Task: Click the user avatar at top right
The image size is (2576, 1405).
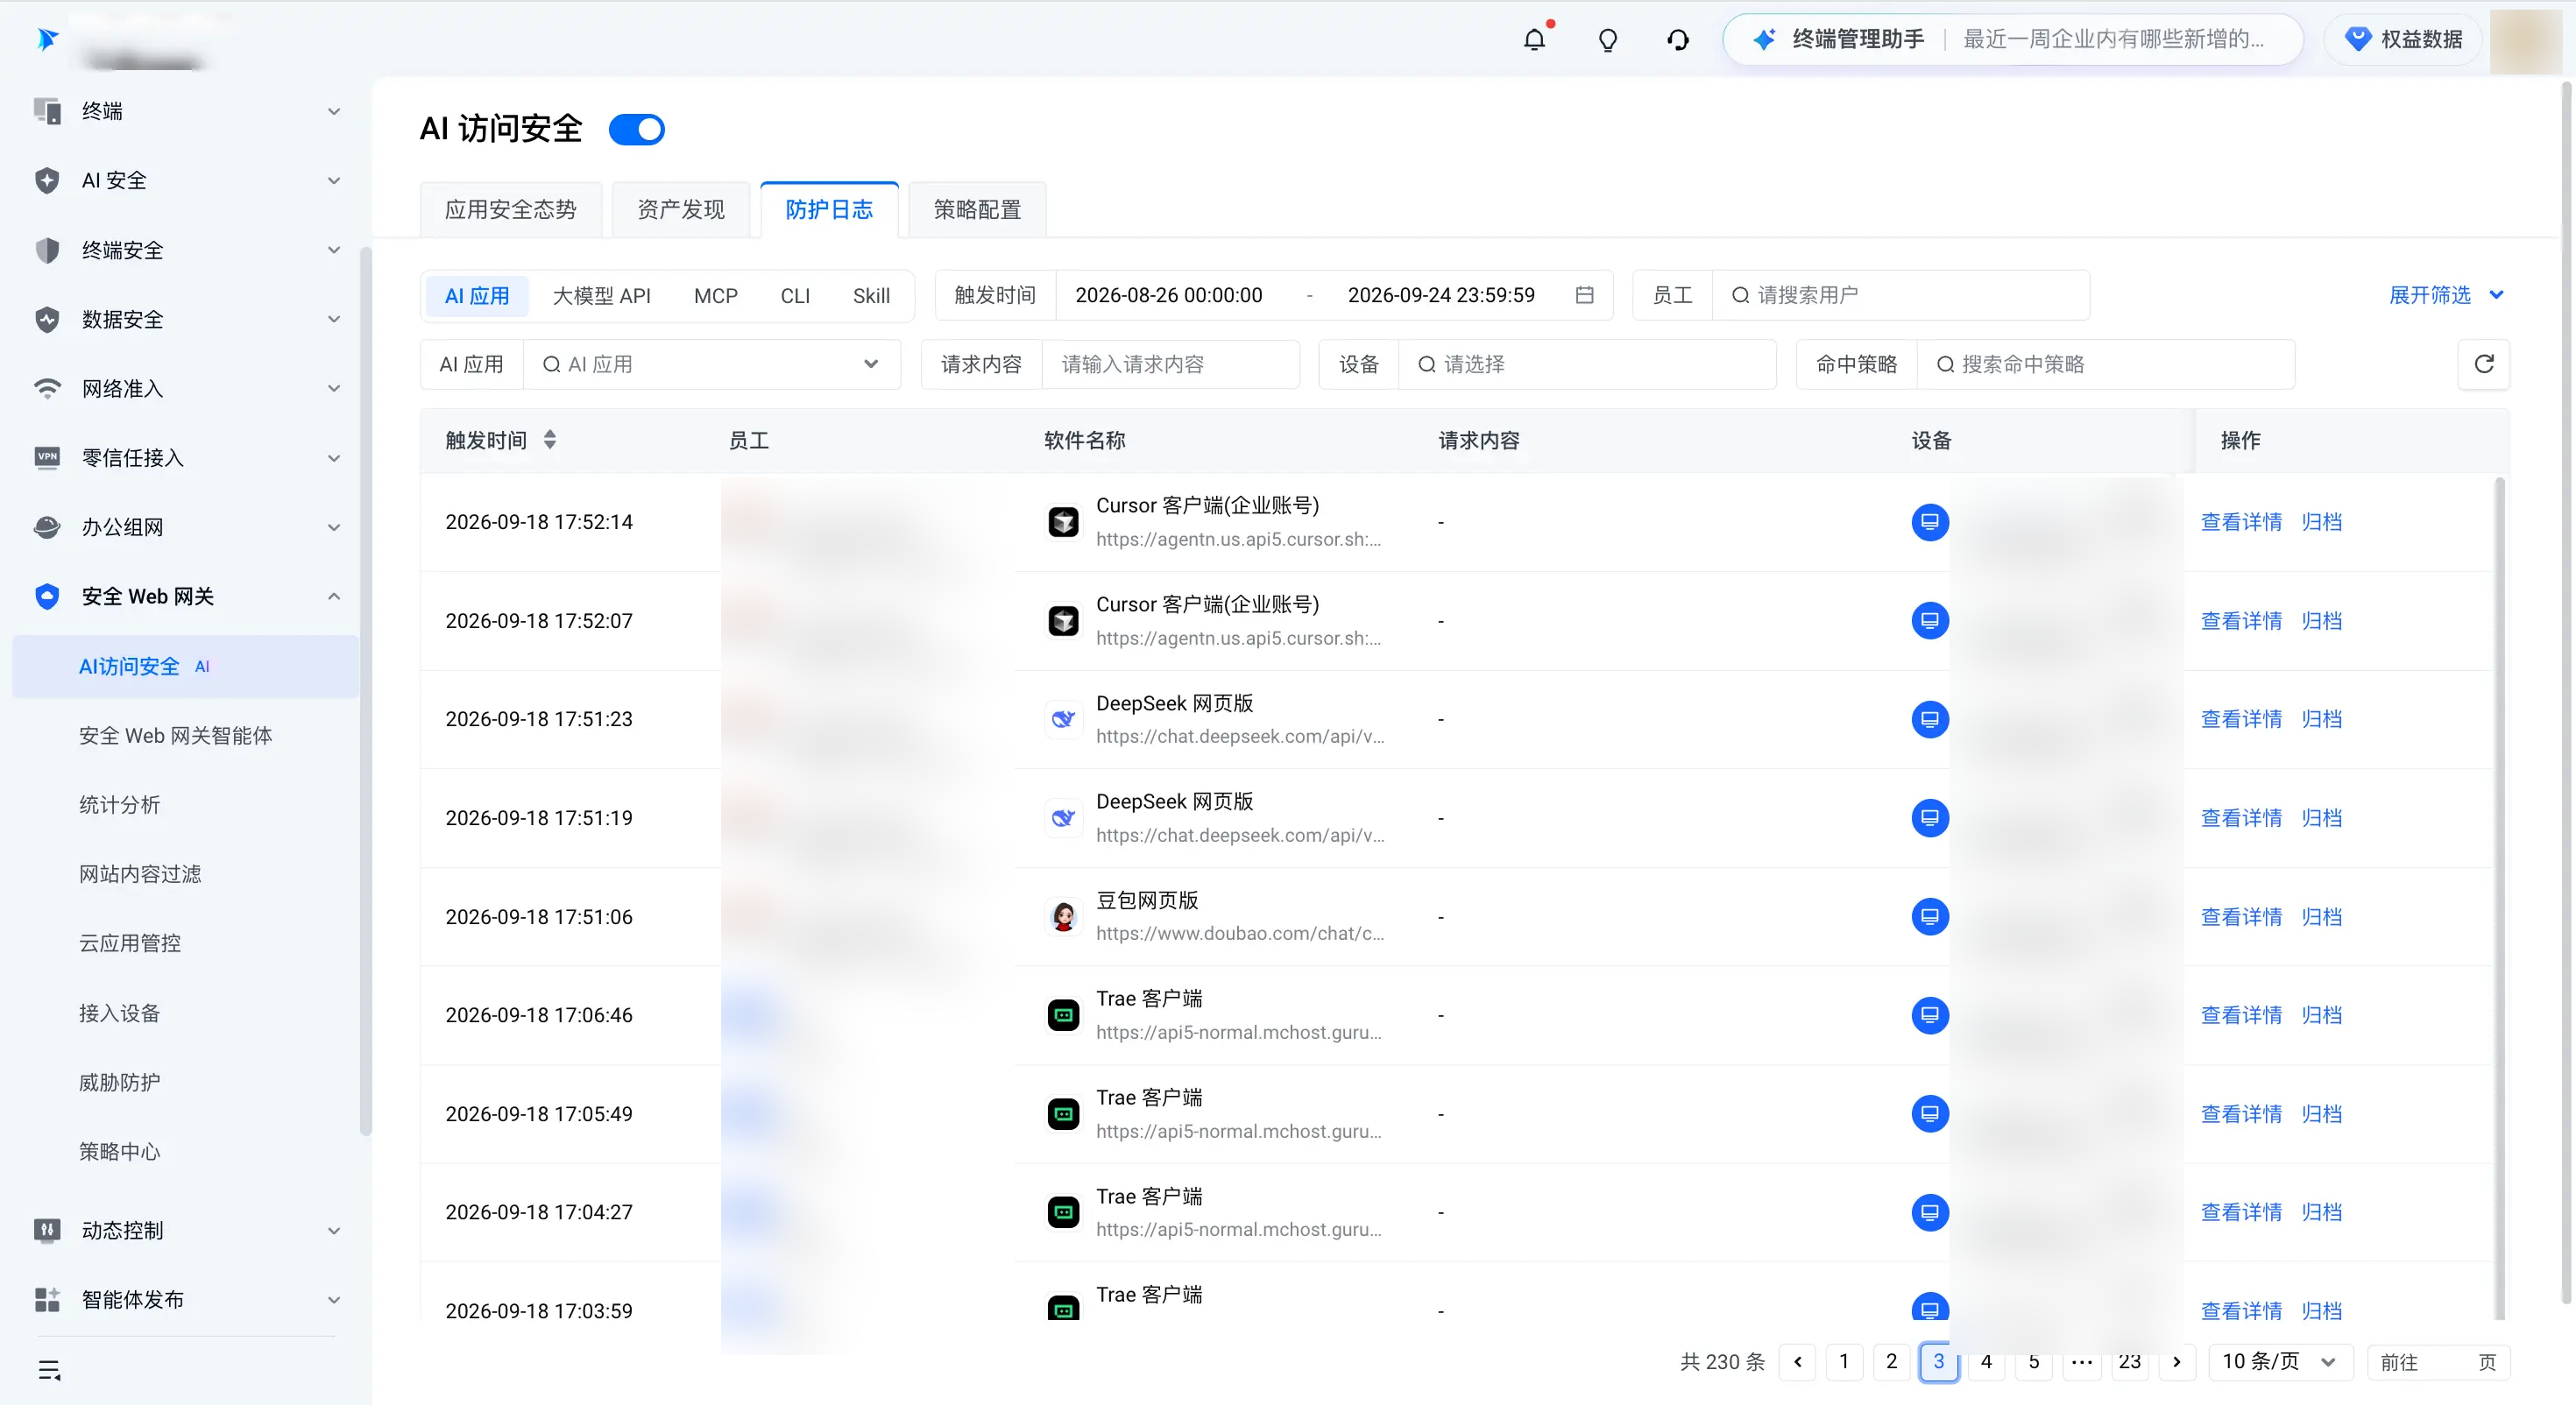Action: (2526, 40)
